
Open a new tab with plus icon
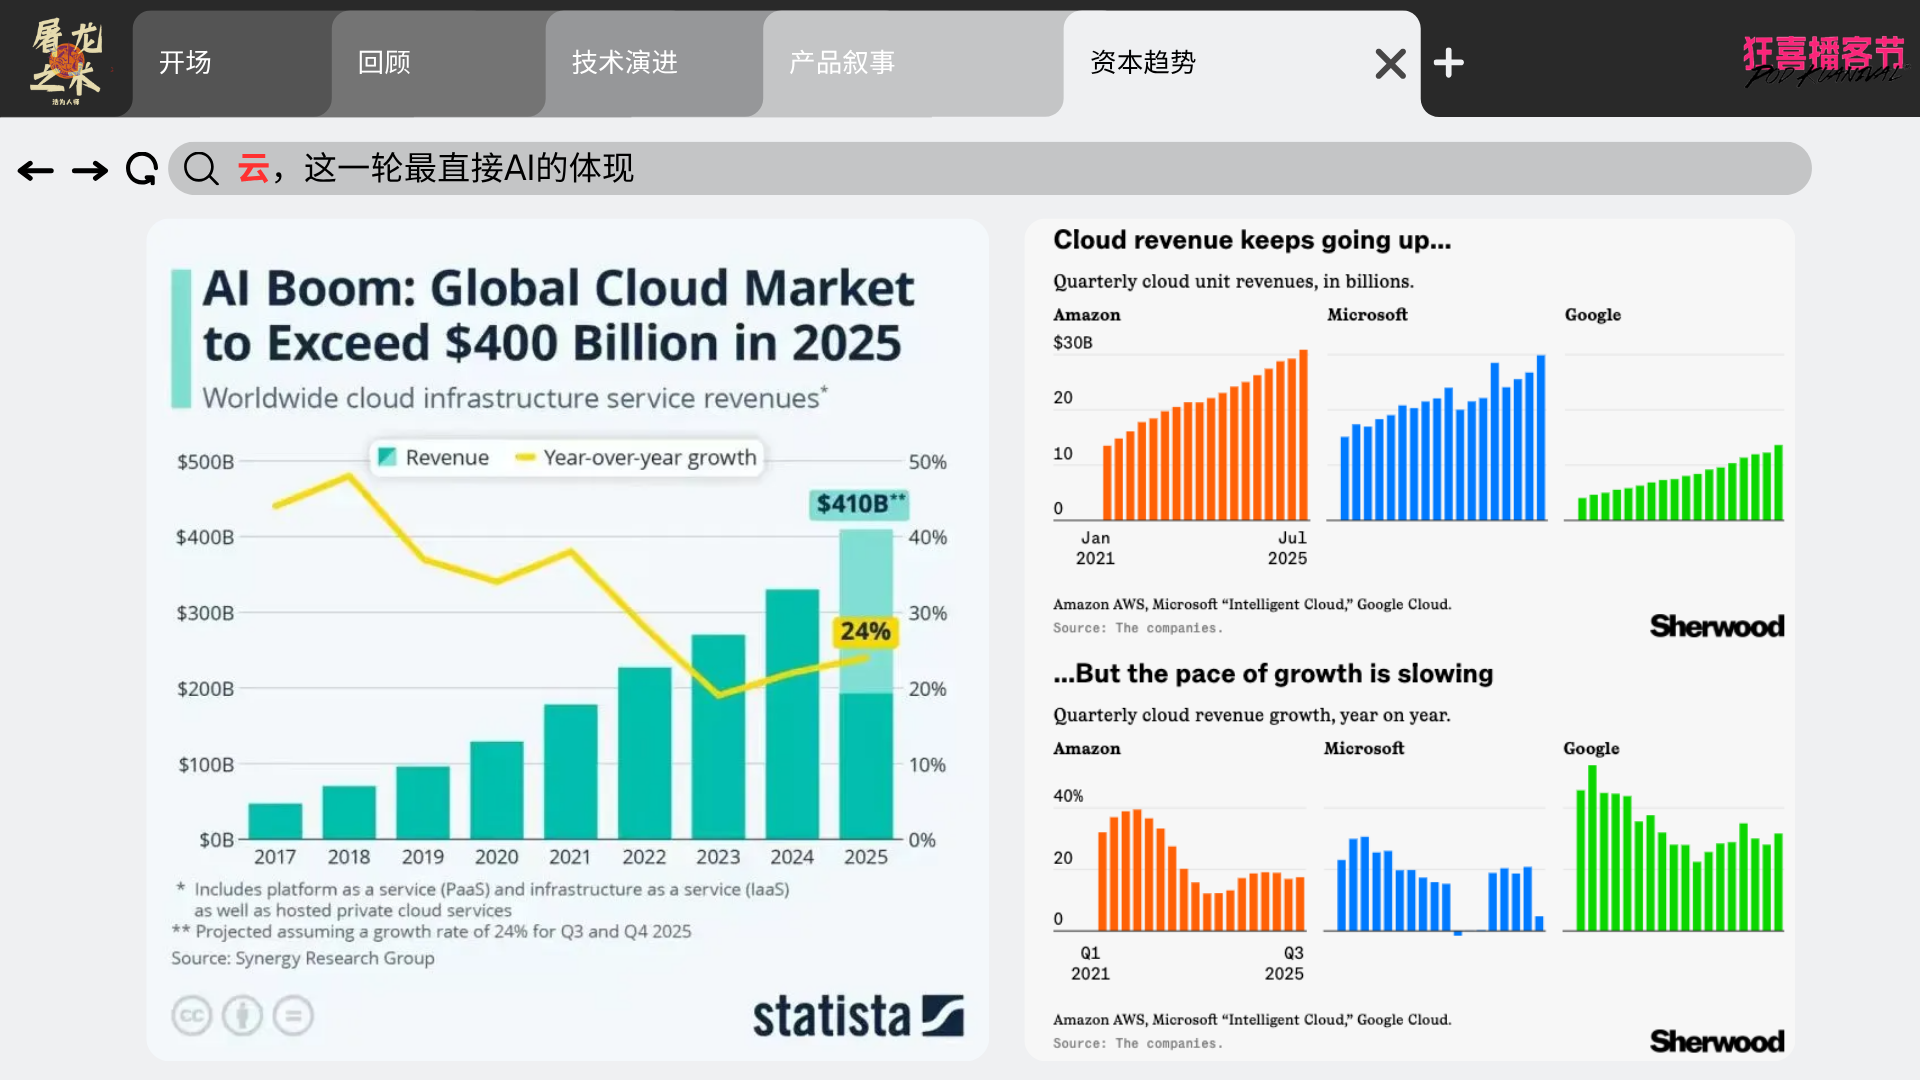[1448, 63]
